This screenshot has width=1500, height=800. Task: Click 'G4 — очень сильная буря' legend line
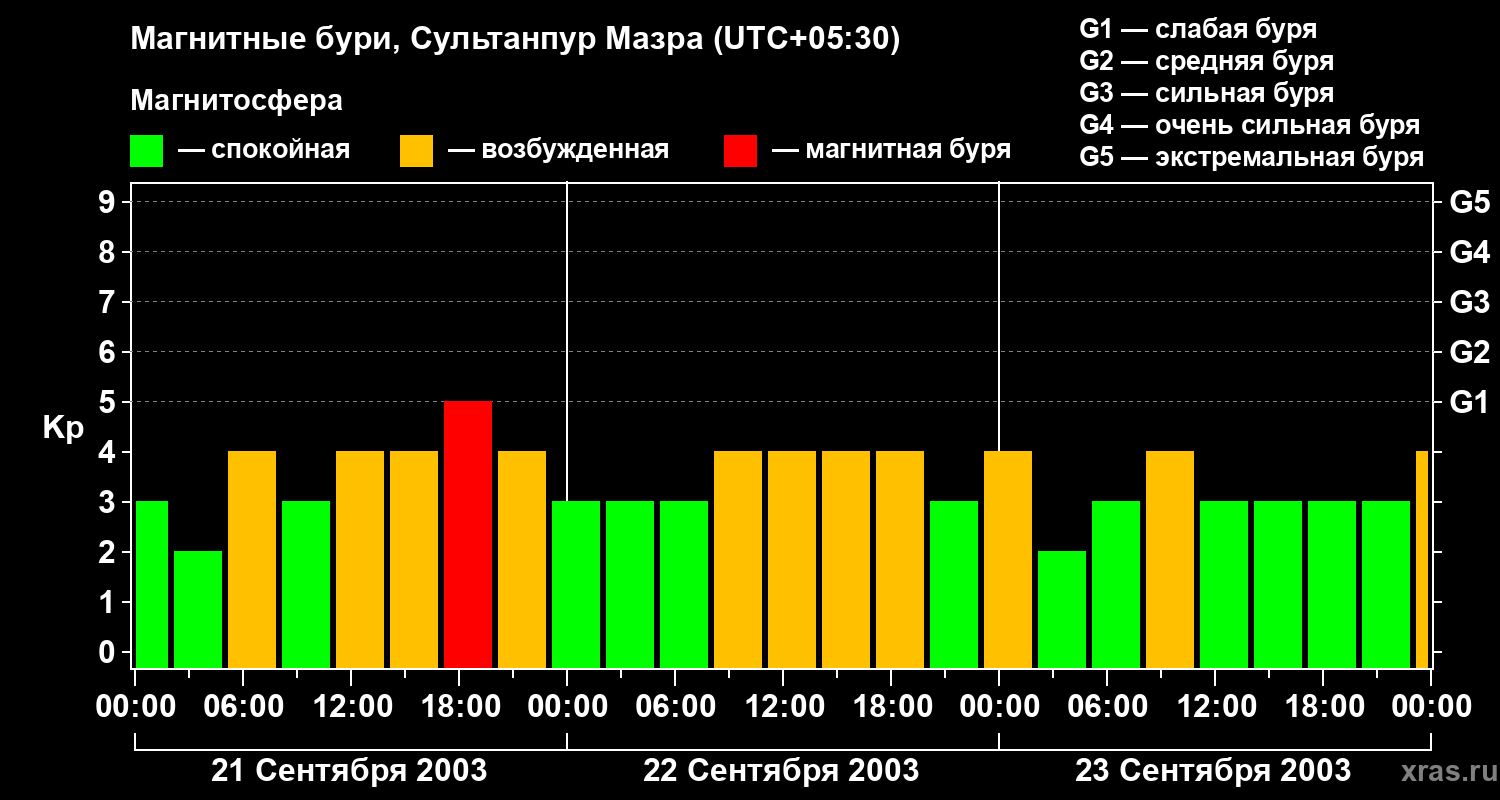[x=1249, y=125]
